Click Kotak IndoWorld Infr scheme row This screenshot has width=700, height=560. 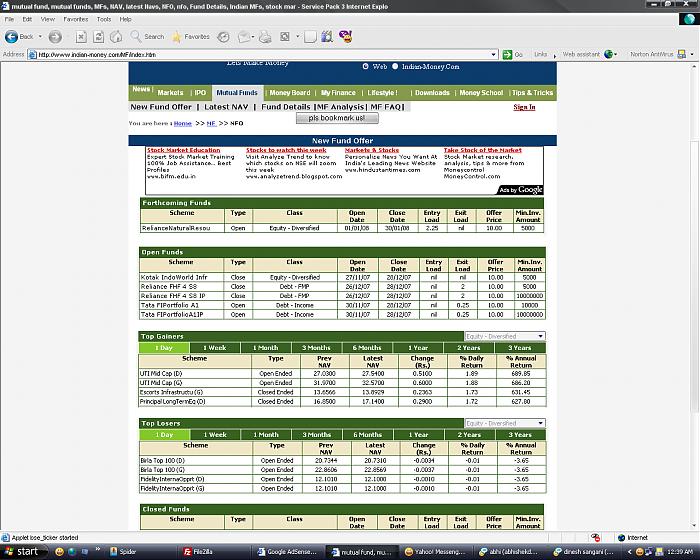[x=342, y=277]
